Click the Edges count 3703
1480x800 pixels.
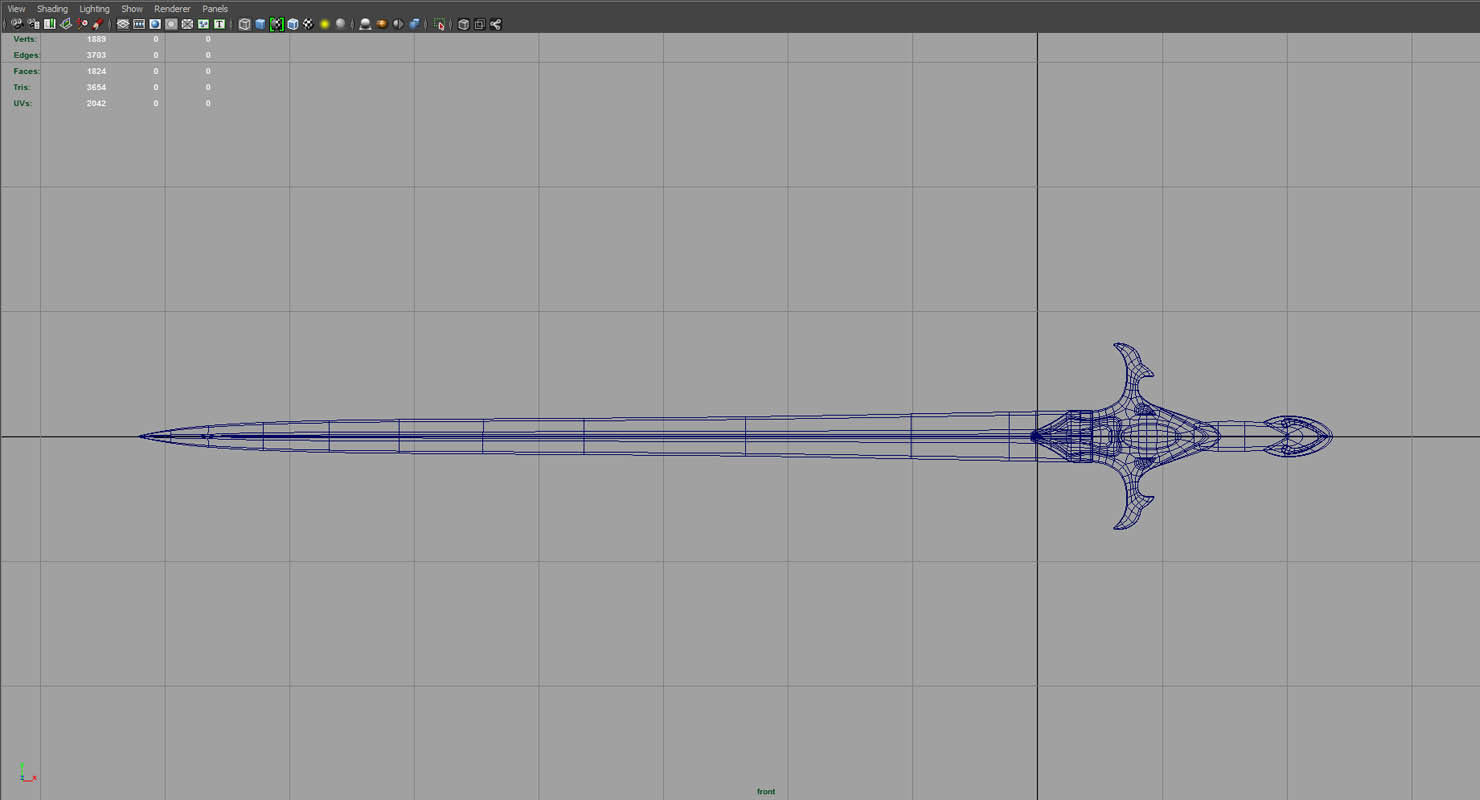(96, 55)
